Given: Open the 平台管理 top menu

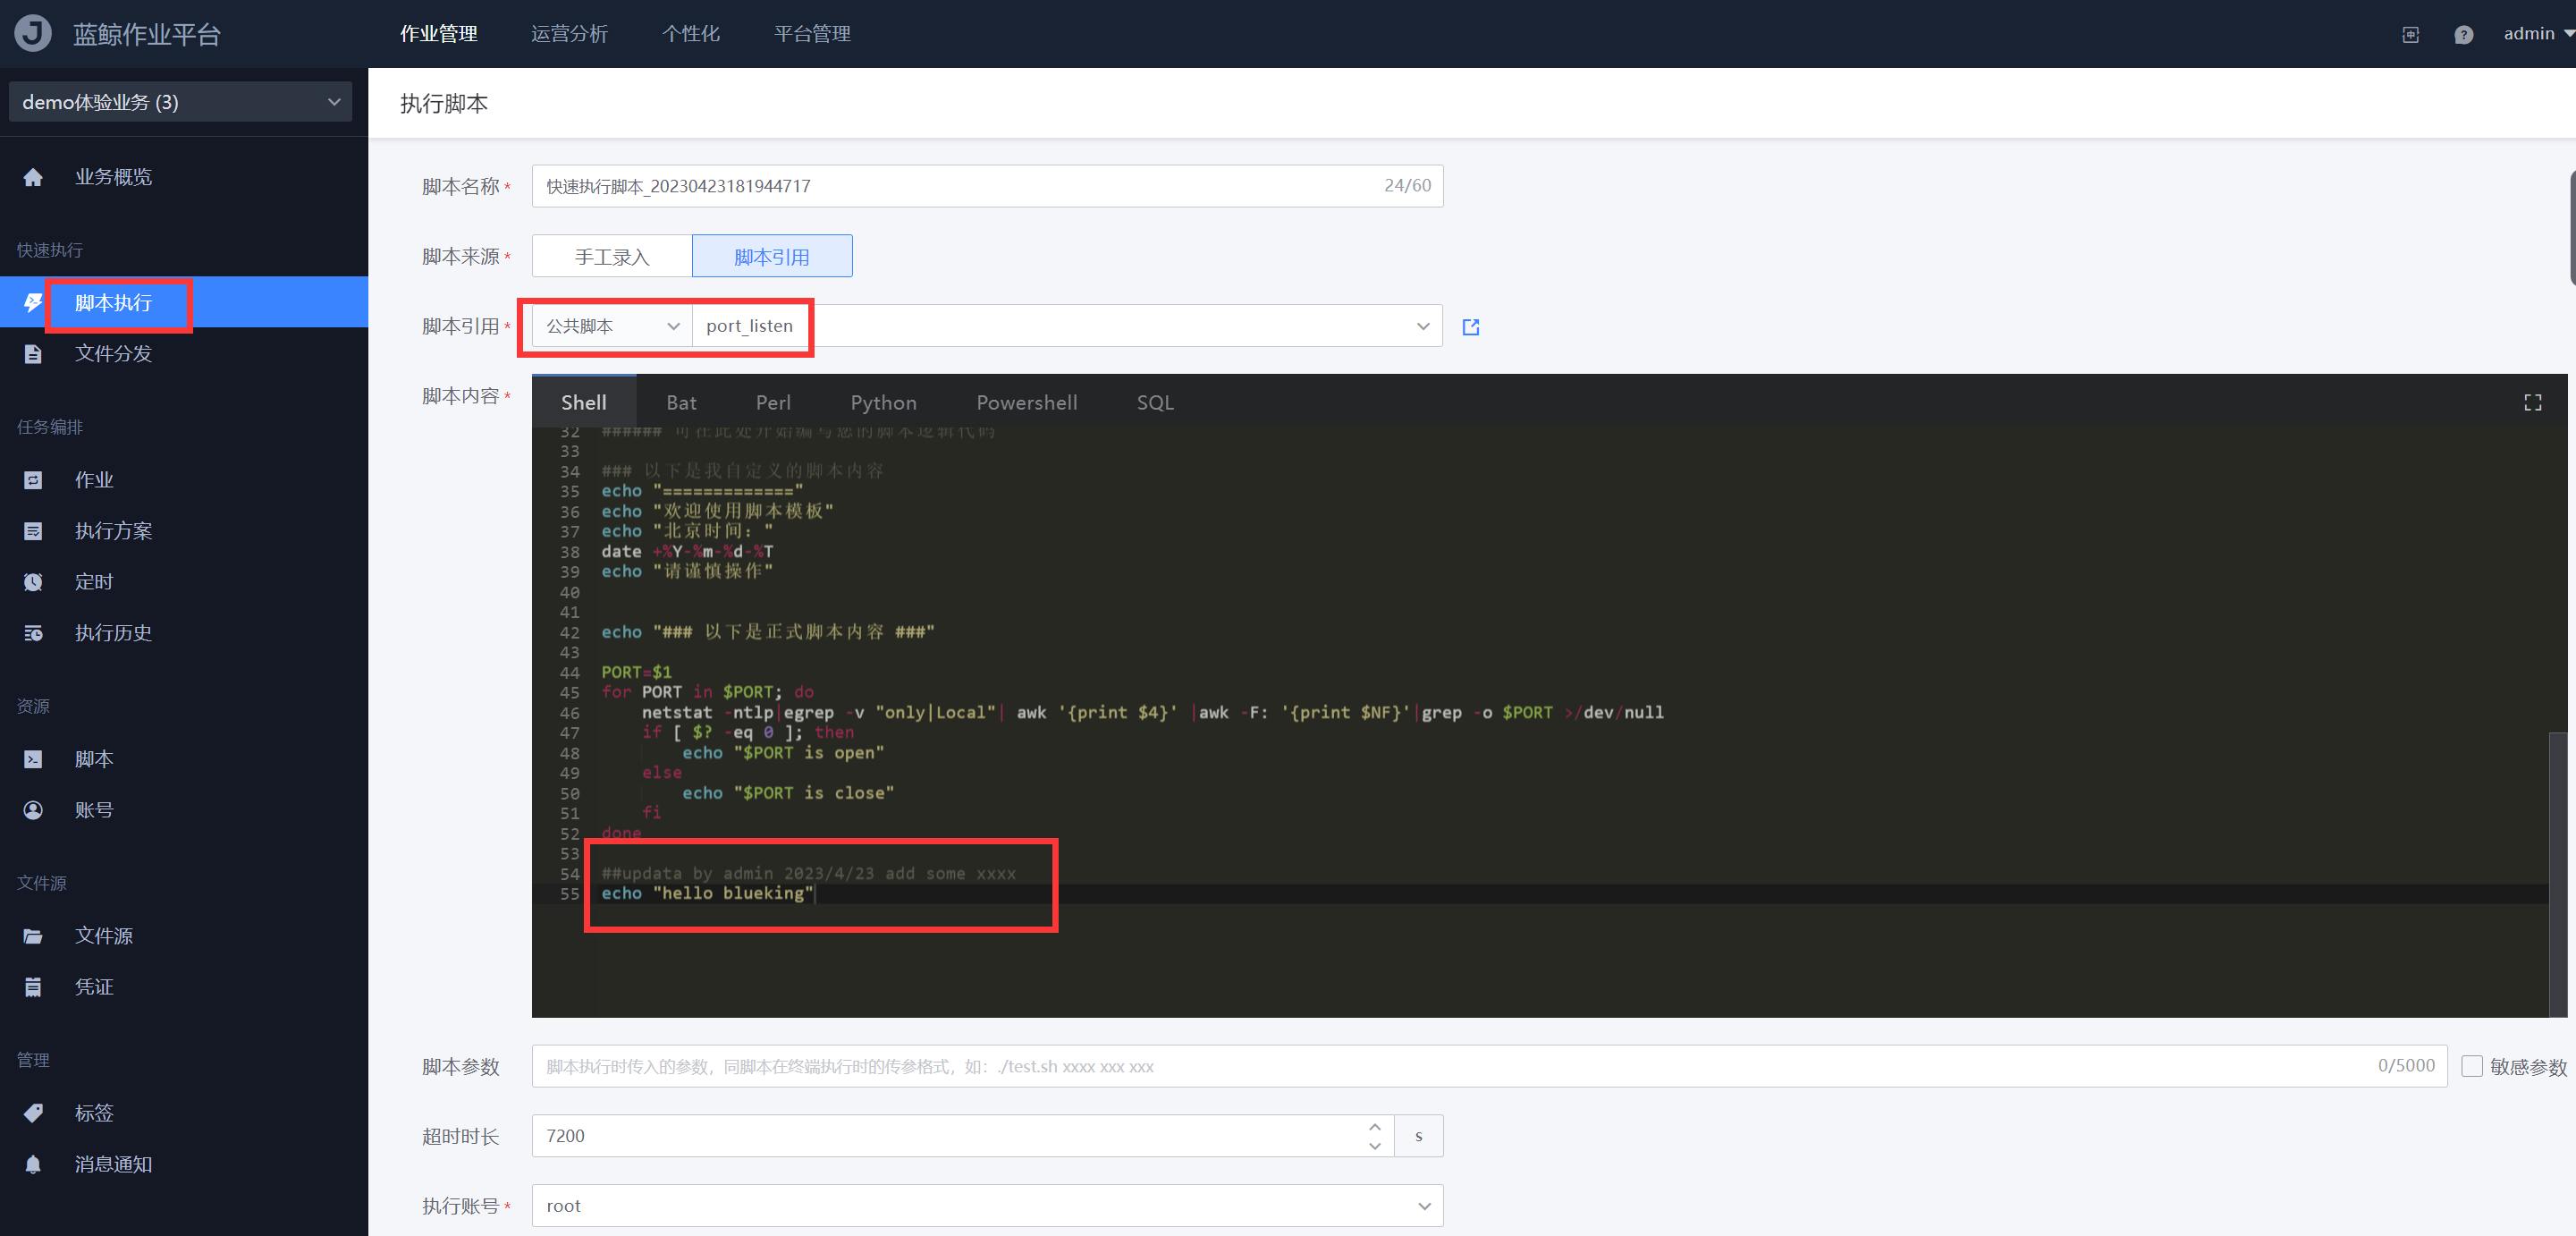Looking at the screenshot, I should click(812, 33).
